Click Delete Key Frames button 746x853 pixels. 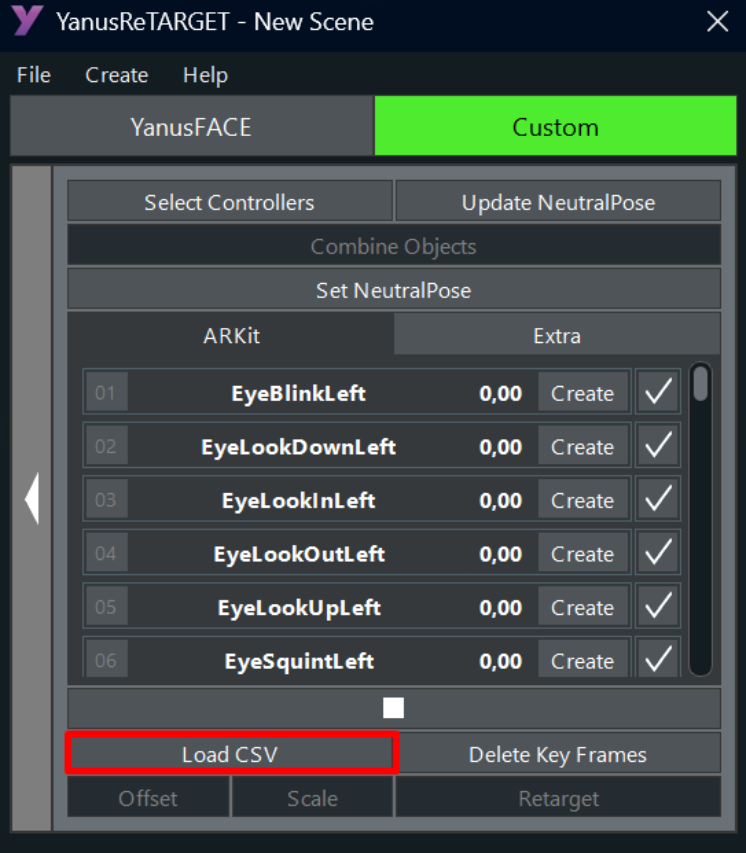[558, 755]
